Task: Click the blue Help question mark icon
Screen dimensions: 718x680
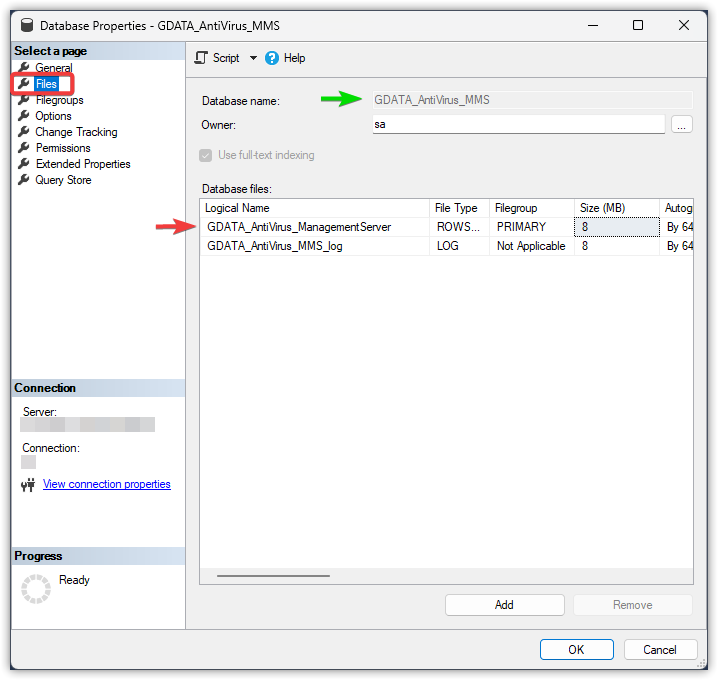Action: 272,58
